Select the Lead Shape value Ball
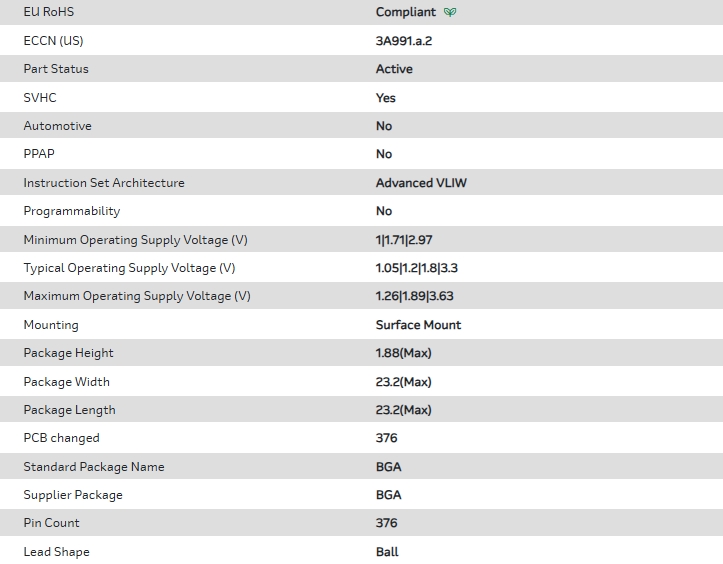The height and width of the screenshot is (564, 723). [387, 552]
